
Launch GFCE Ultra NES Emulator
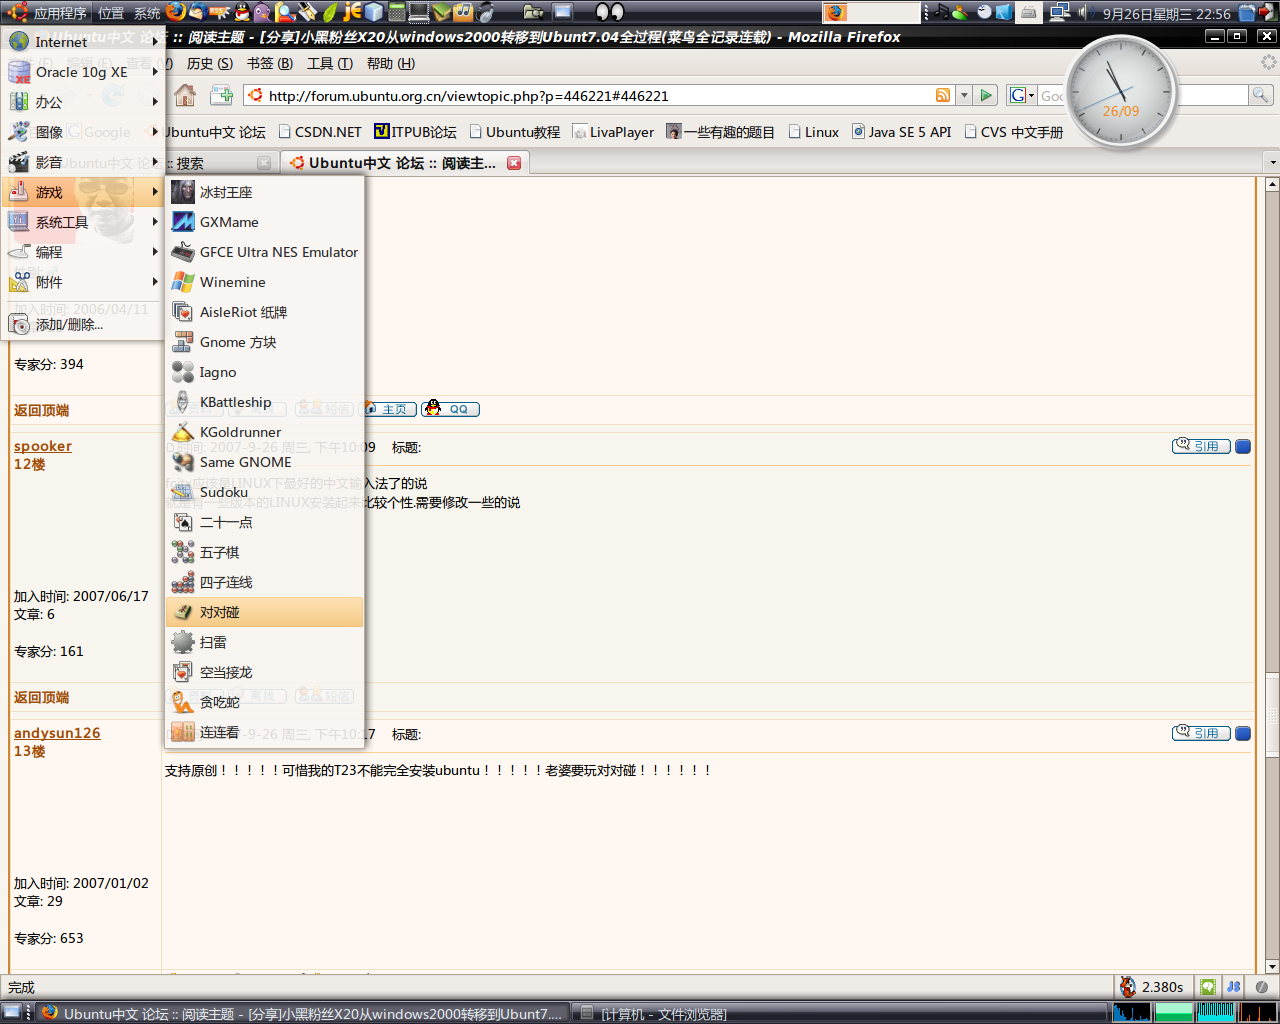pyautogui.click(x=264, y=252)
